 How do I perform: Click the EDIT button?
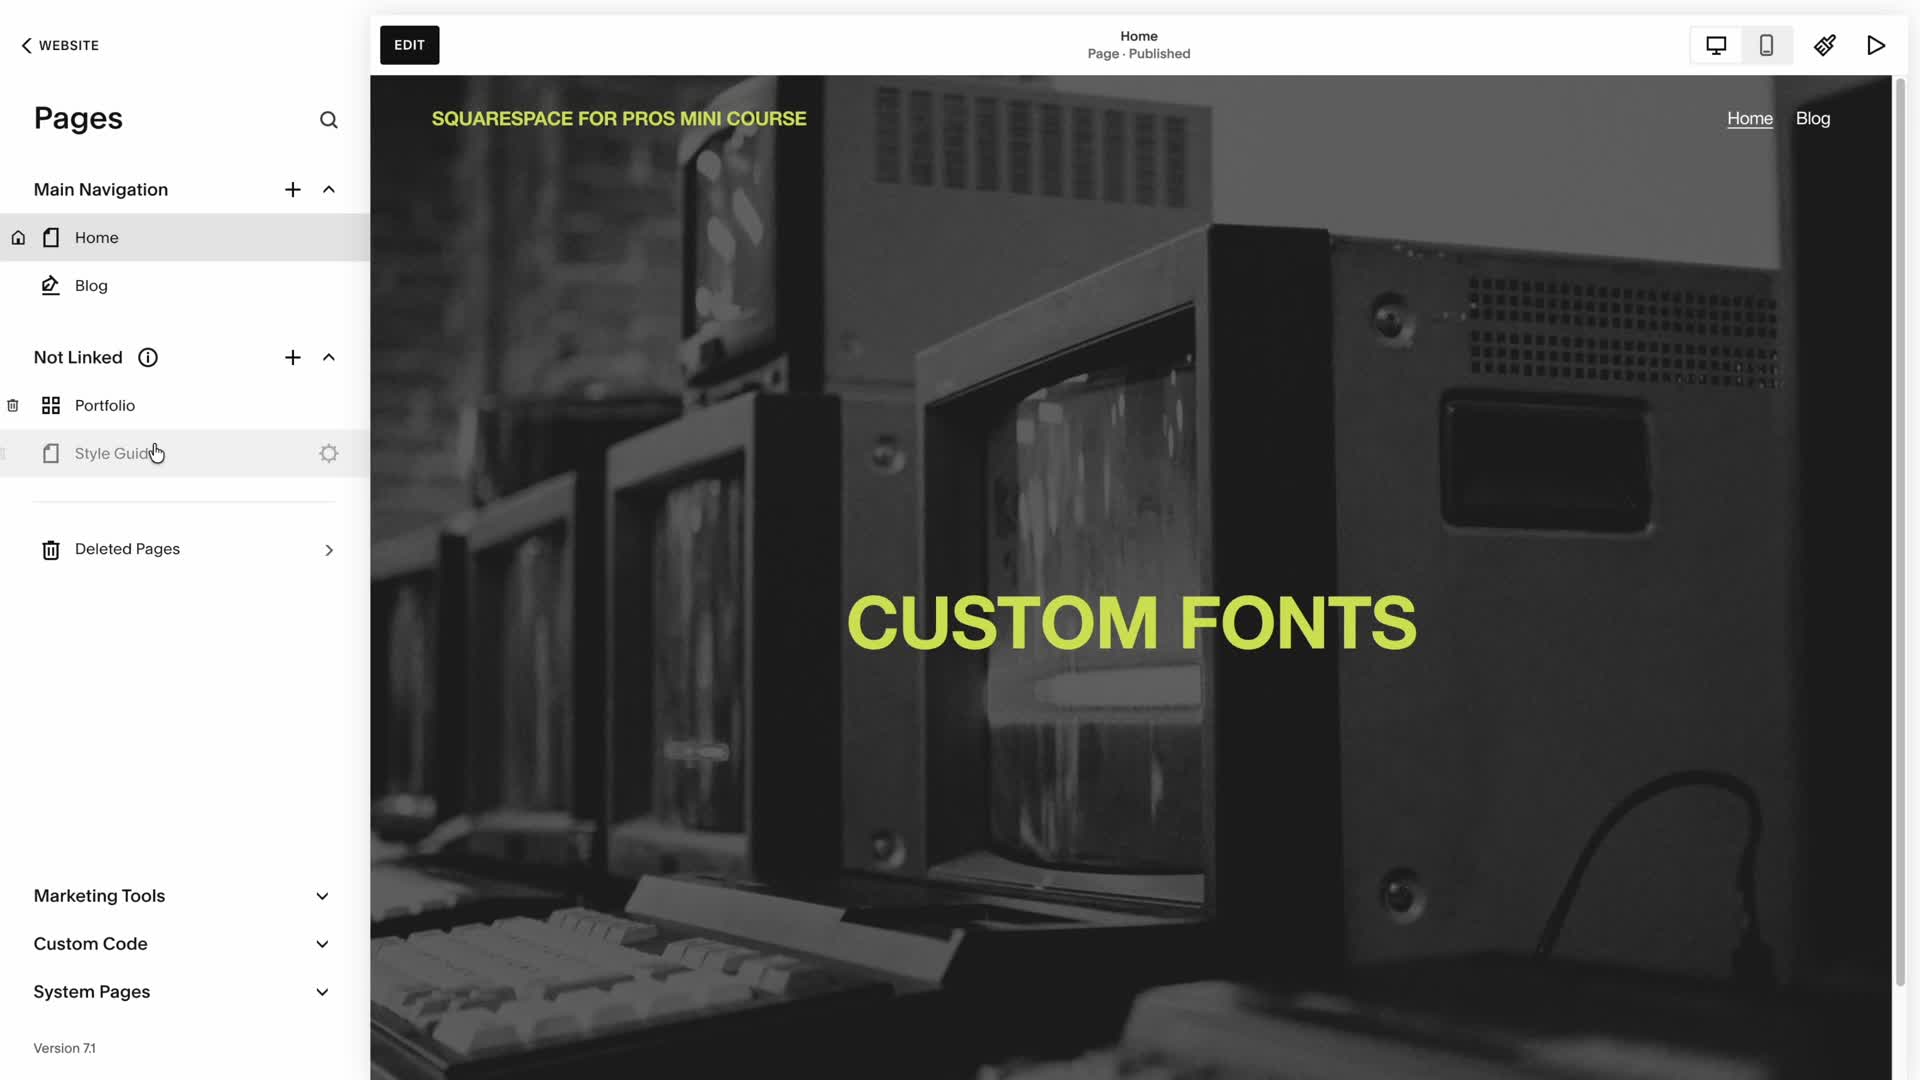[409, 45]
